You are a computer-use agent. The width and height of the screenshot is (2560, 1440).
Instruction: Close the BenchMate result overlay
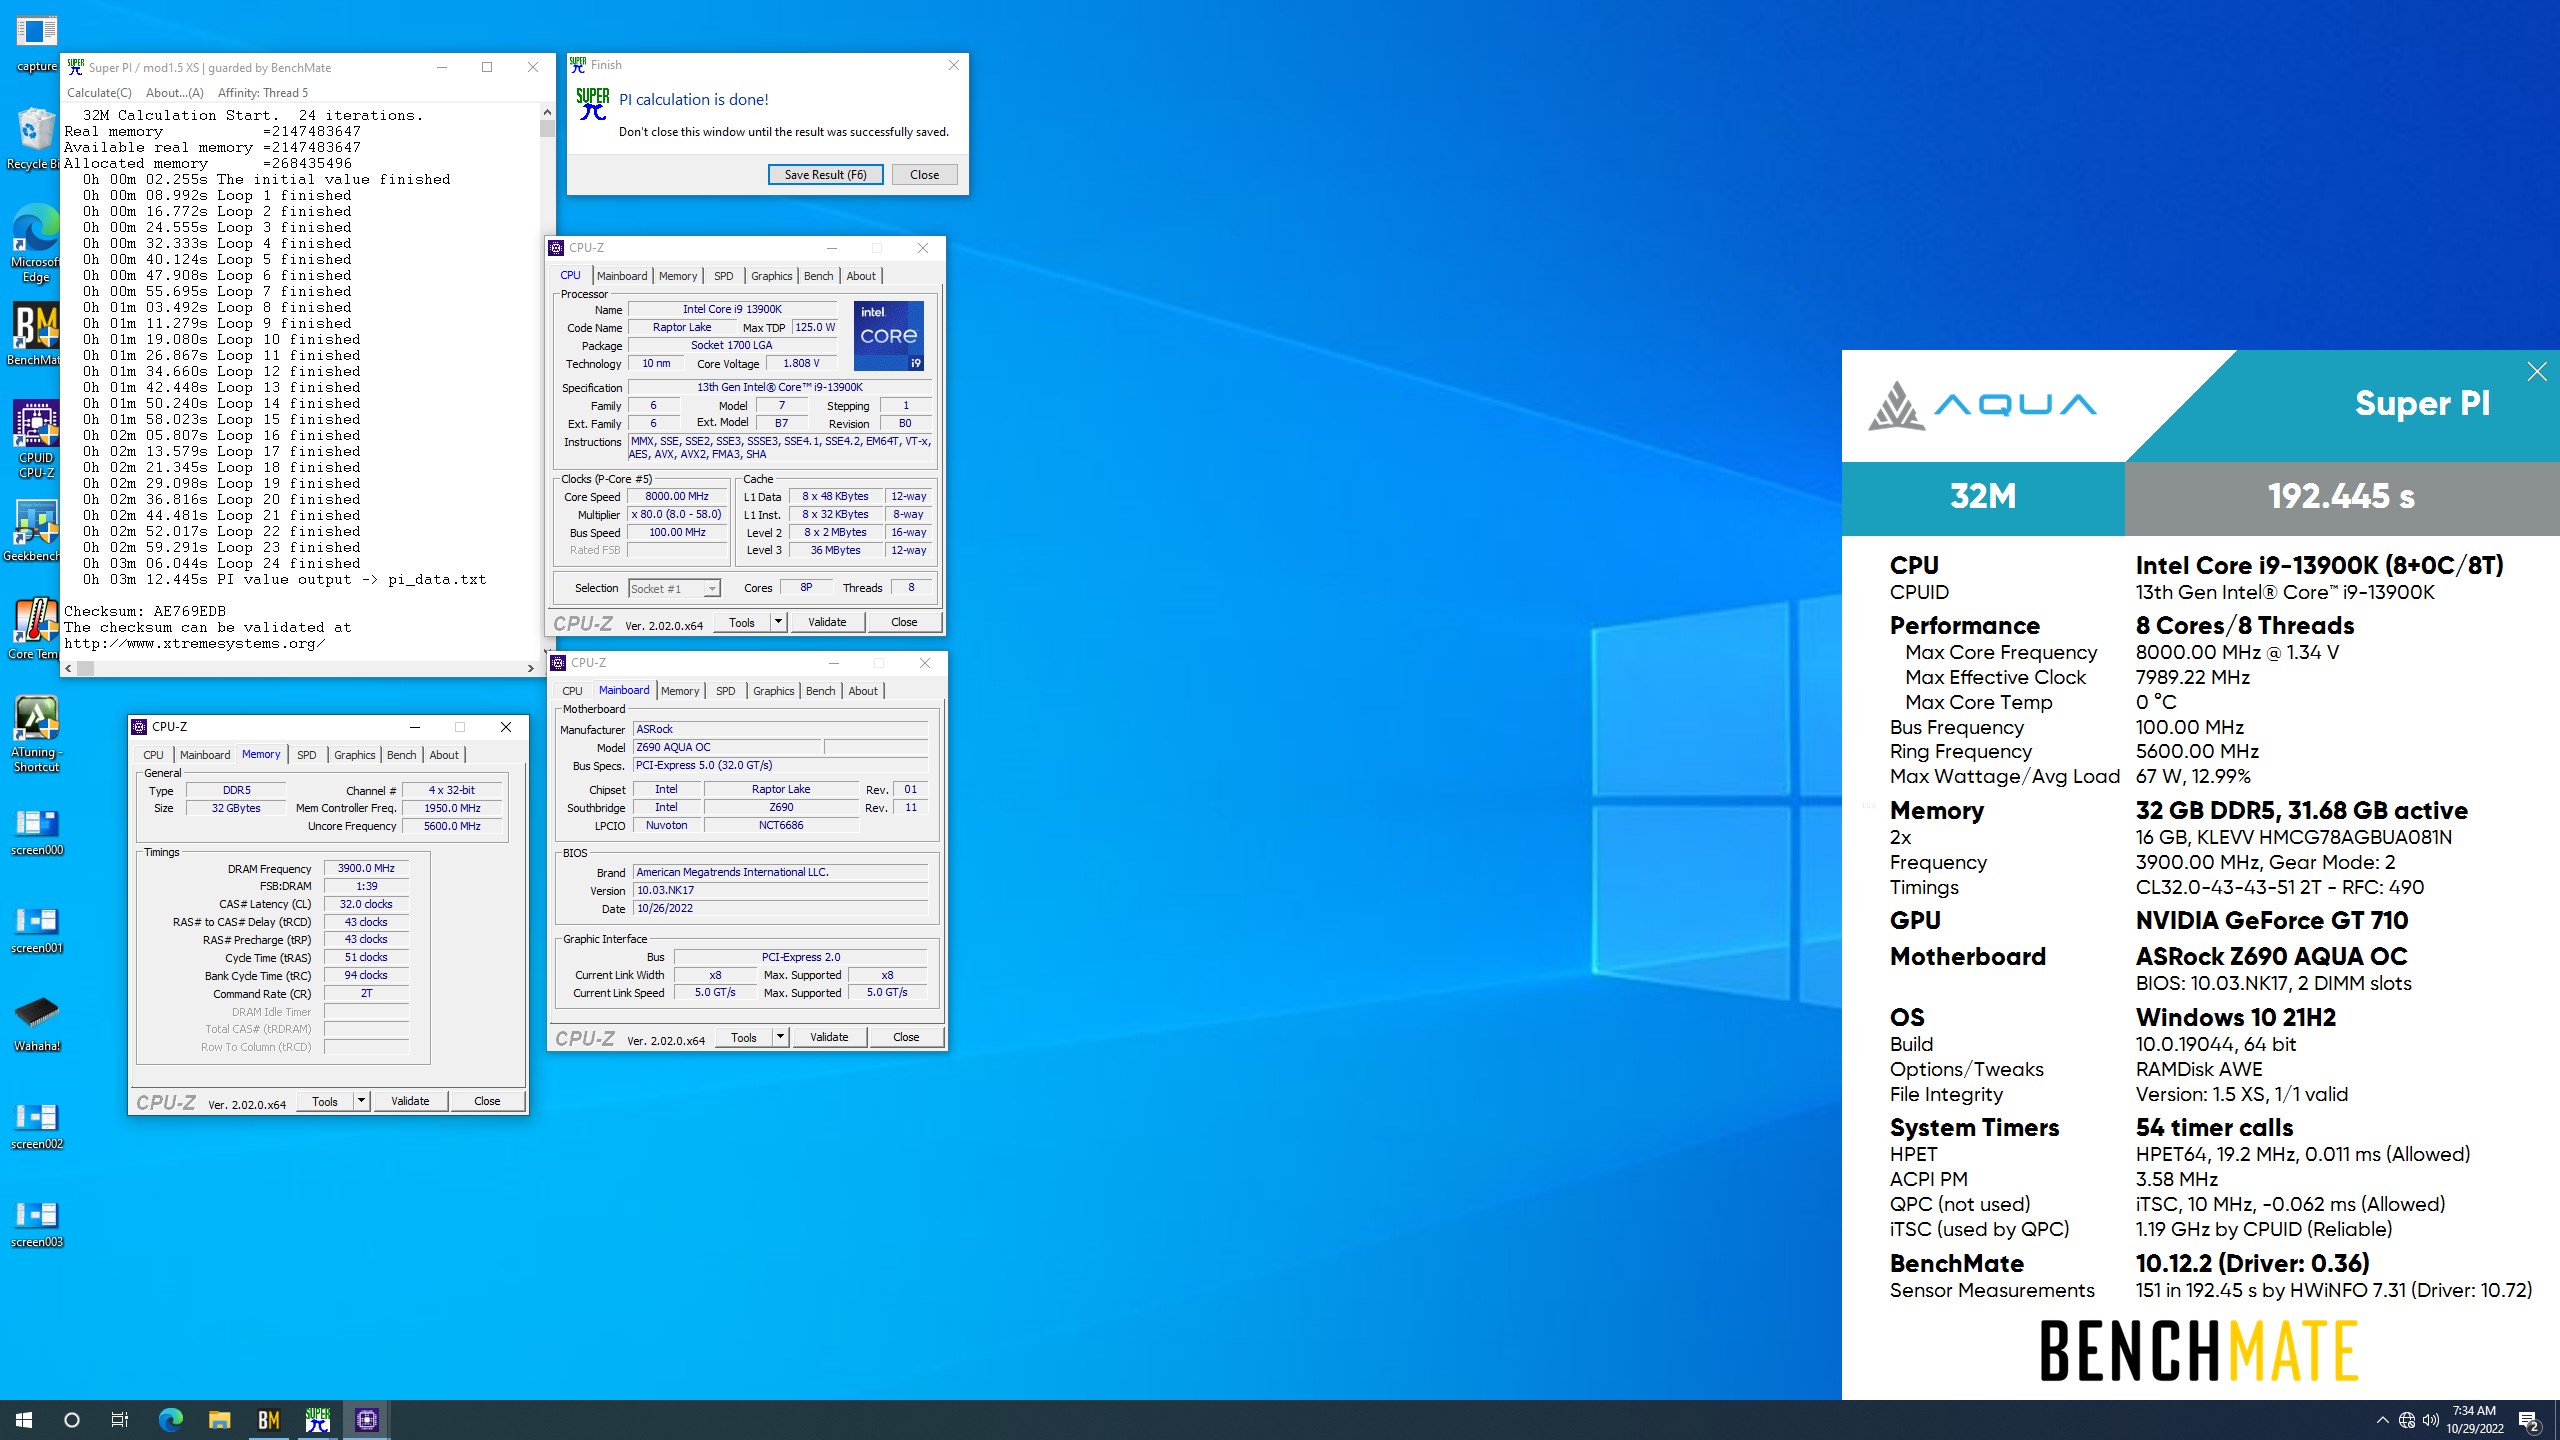pyautogui.click(x=2537, y=372)
